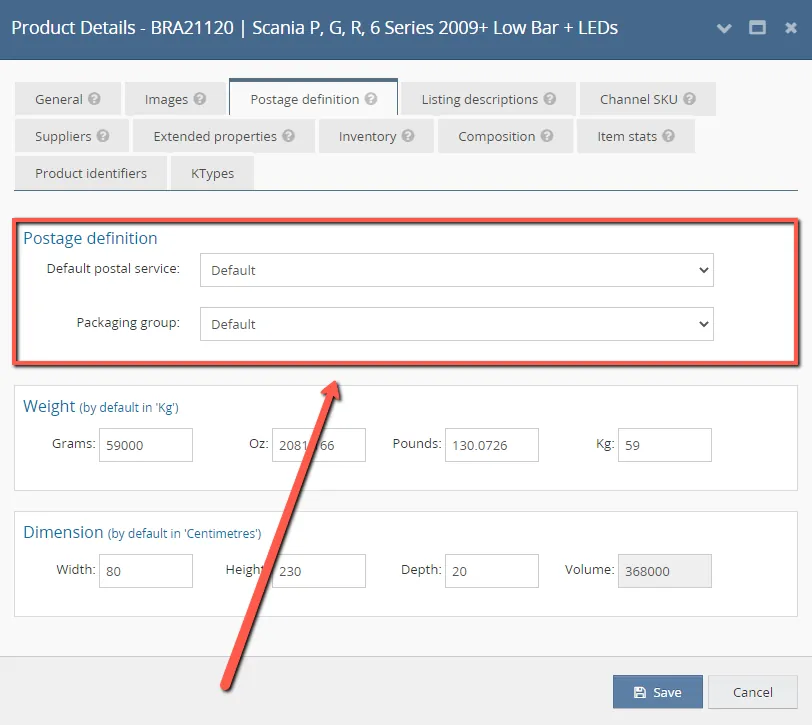Click the Pounds weight field

tap(491, 445)
